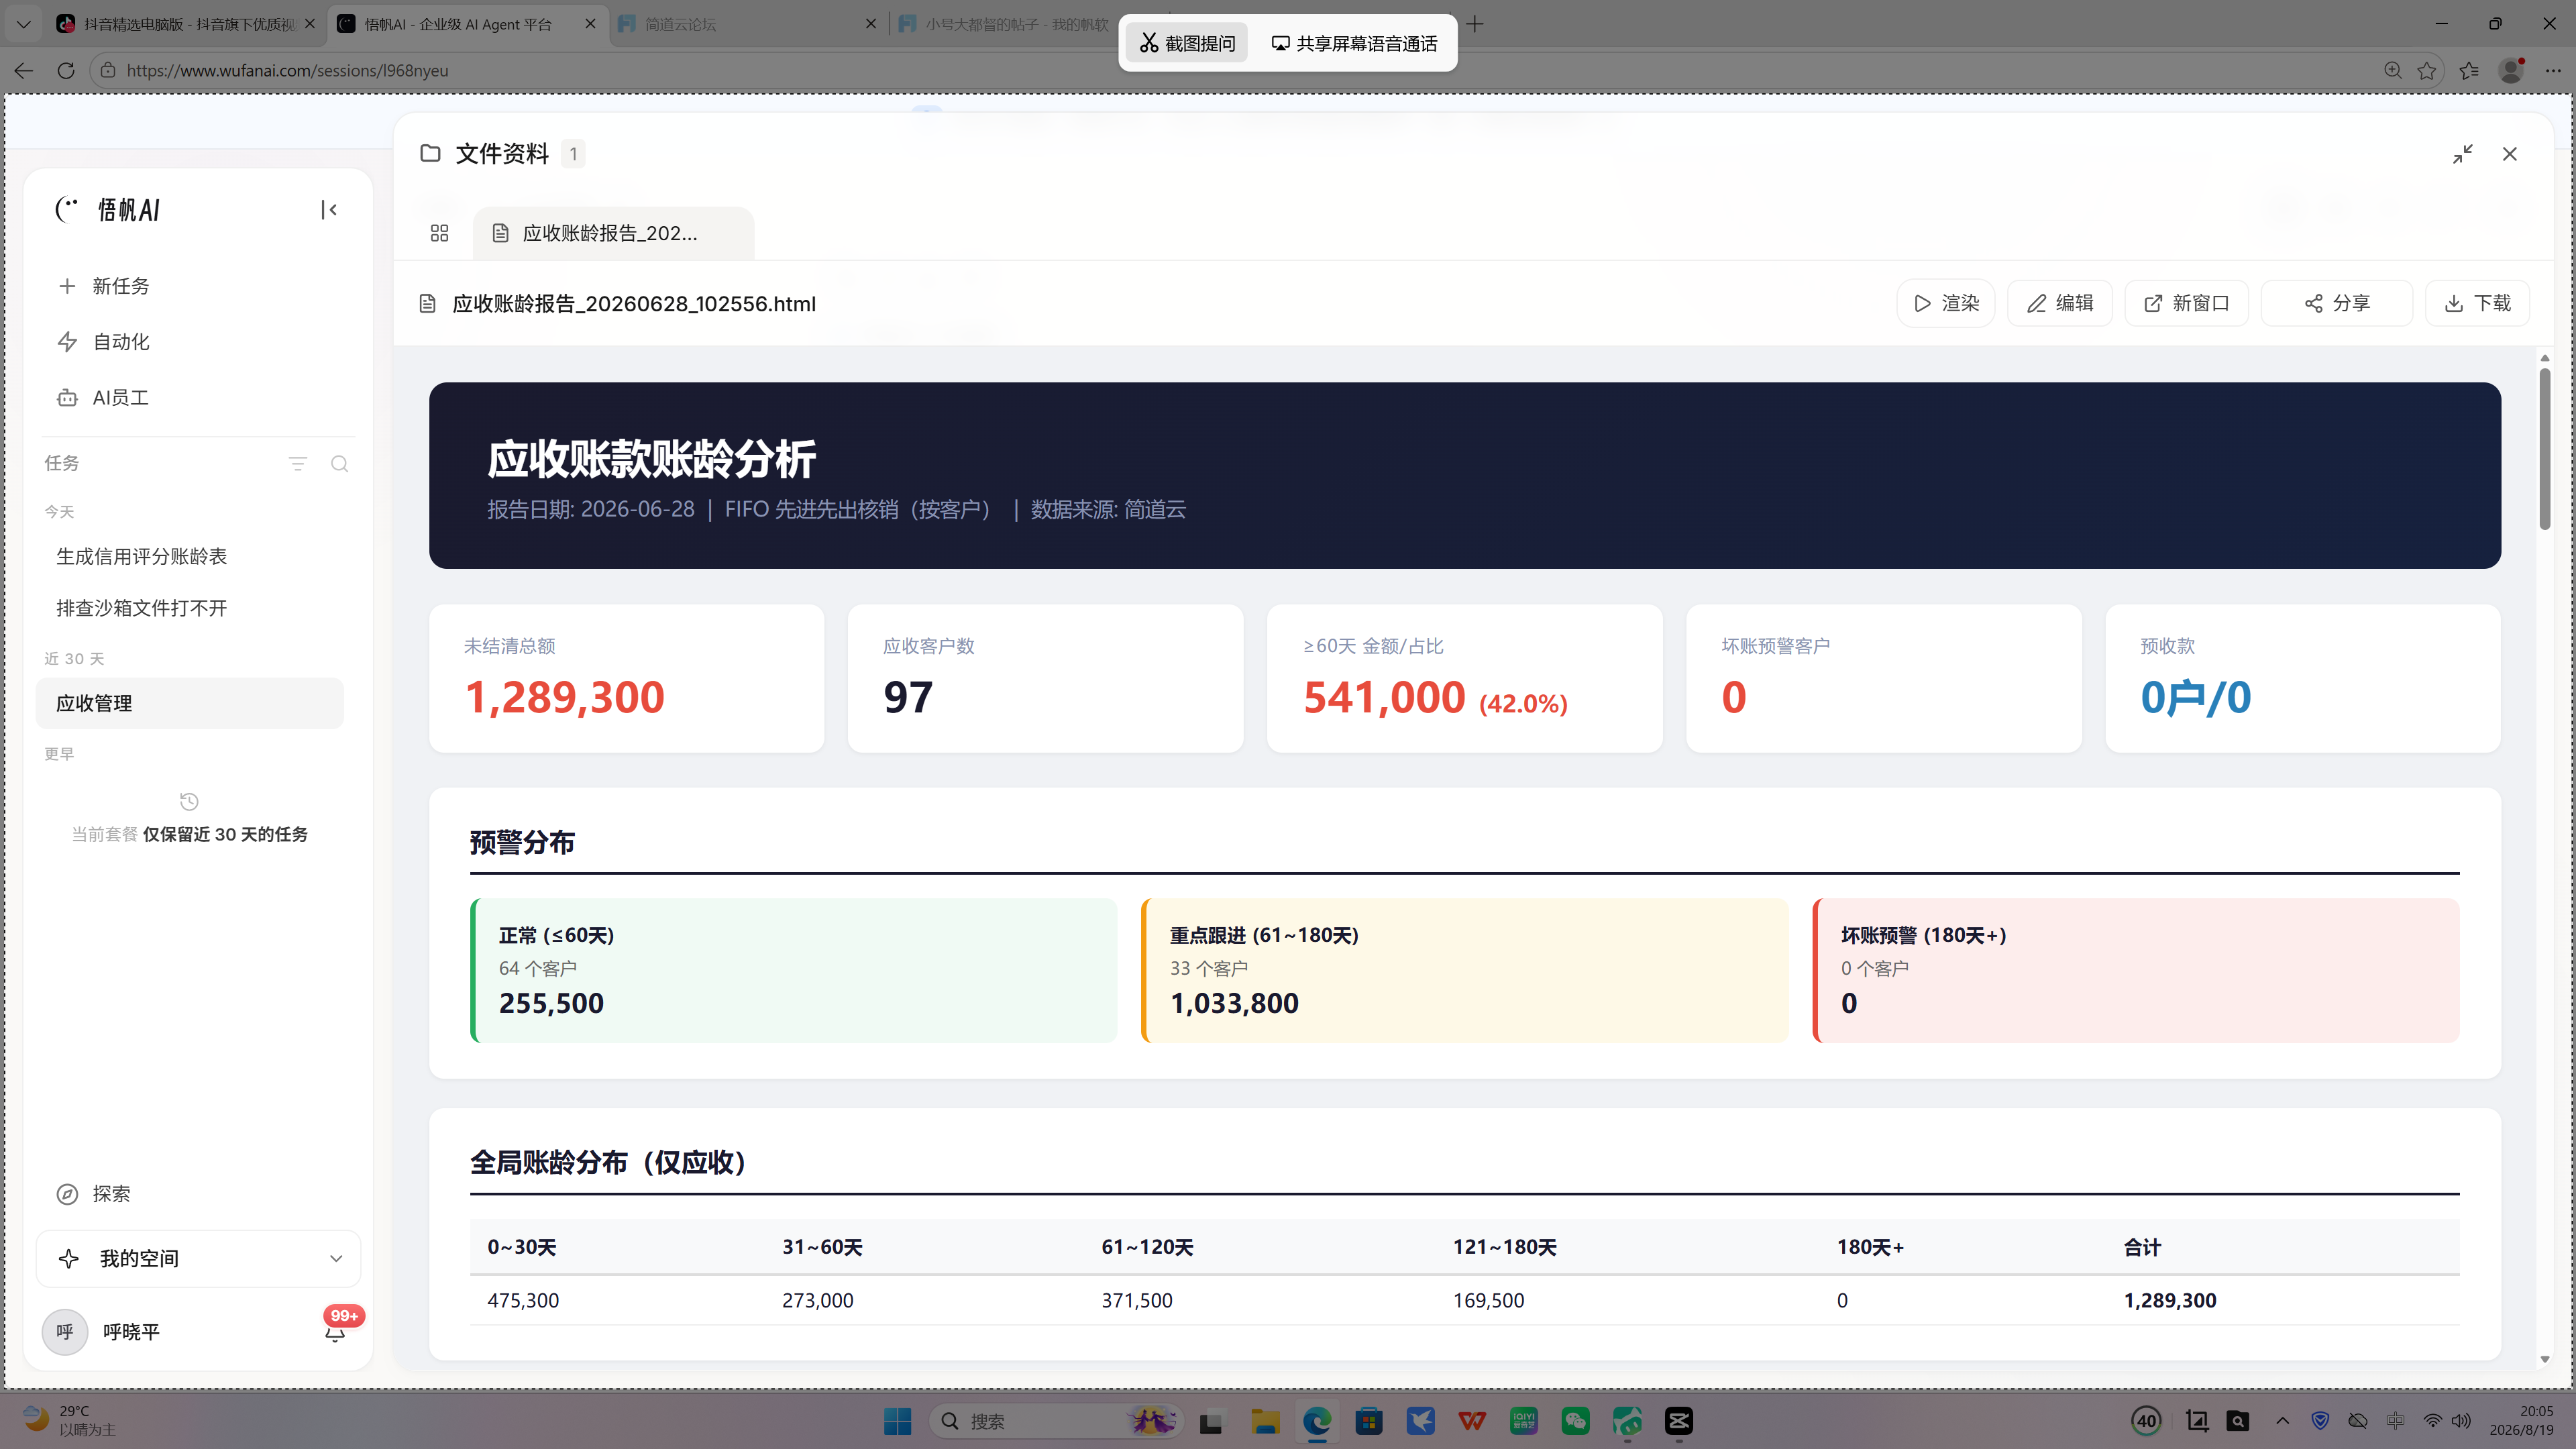Click the 未结清总额 value 1,289,300
The width and height of the screenshot is (2576, 1449).
(x=565, y=697)
